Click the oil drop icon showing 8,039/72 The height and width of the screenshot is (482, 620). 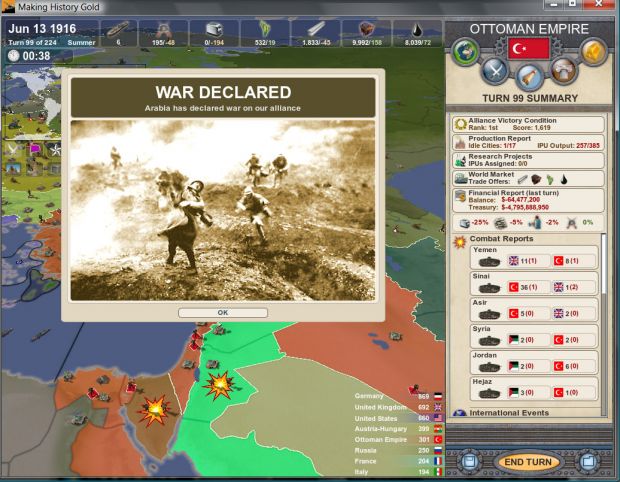click(x=417, y=30)
